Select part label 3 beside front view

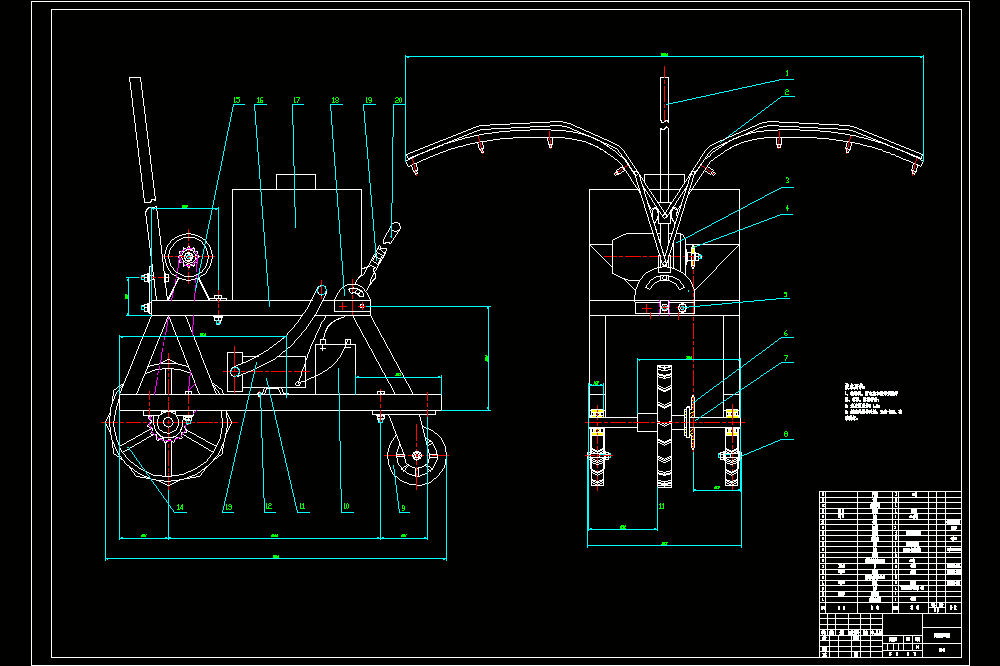tap(788, 181)
